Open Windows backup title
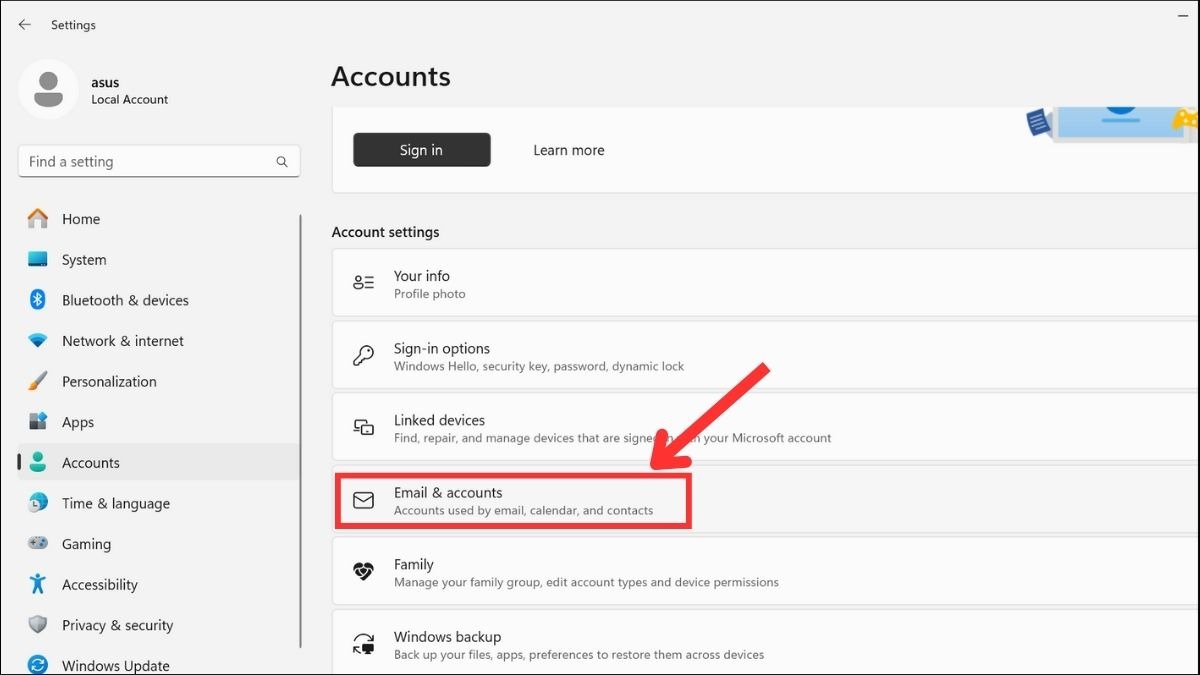Screen dimensions: 1200x675 [x=447, y=637]
